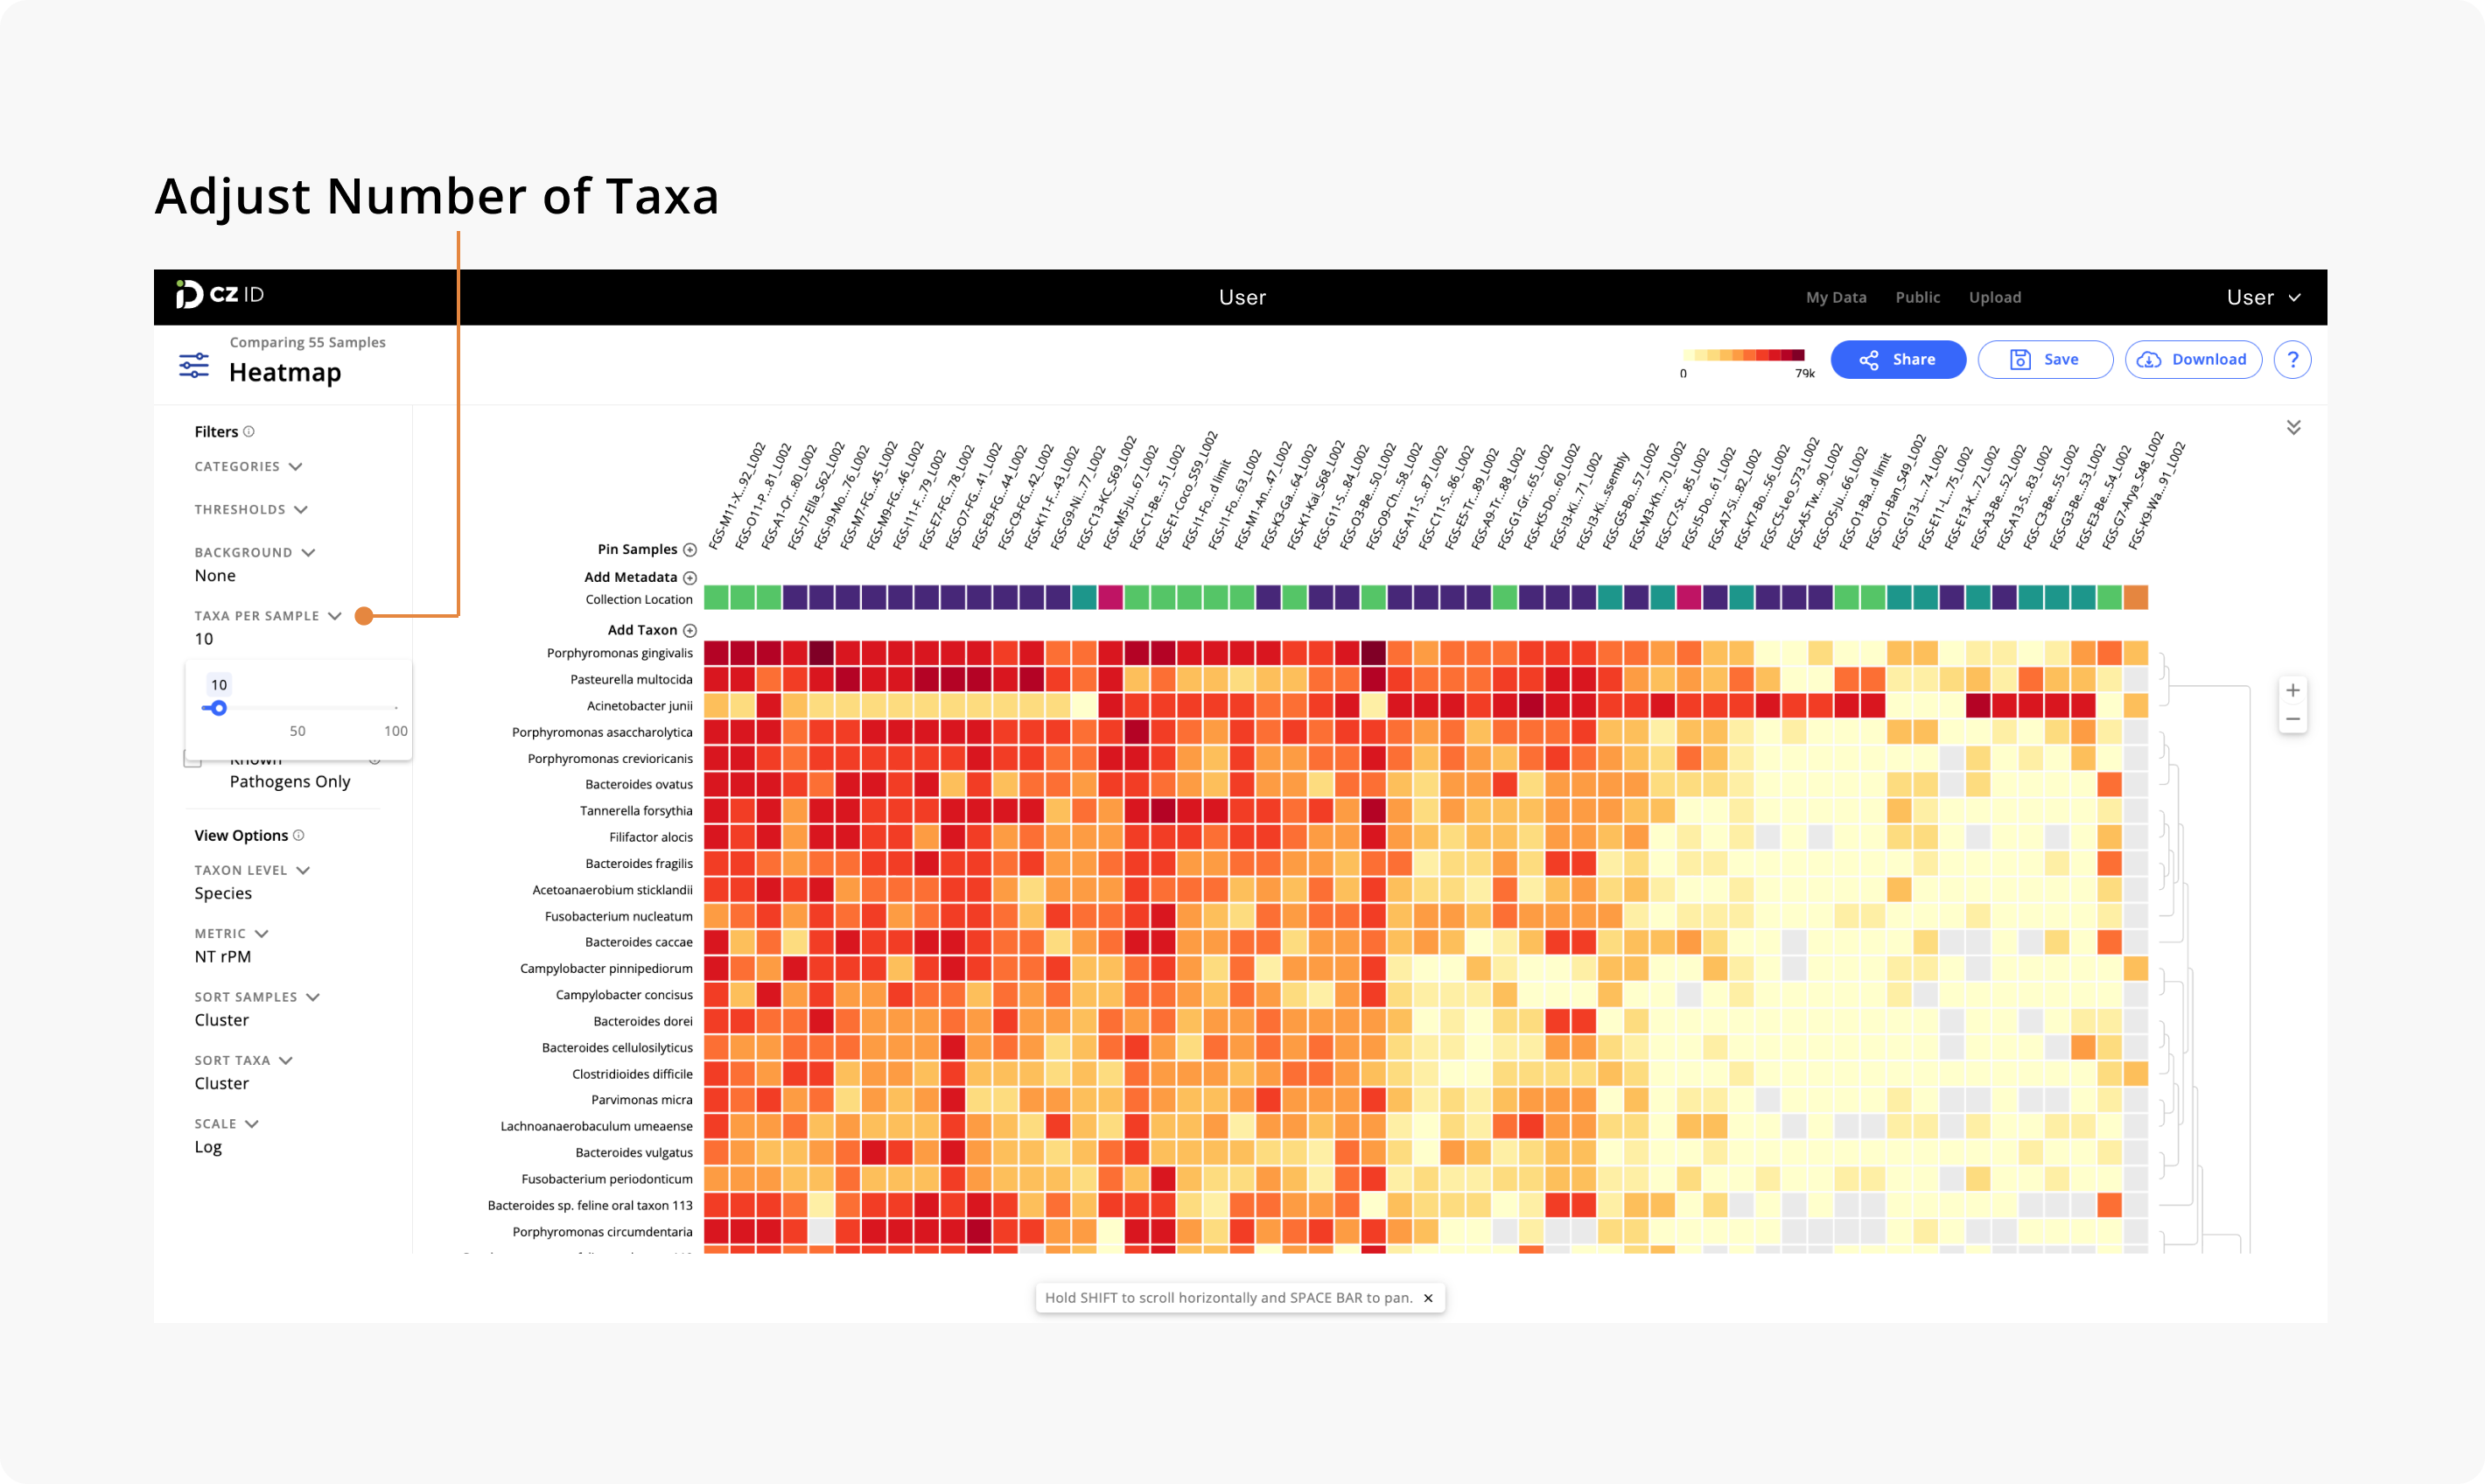The width and height of the screenshot is (2485, 1484).
Task: Dismiss the SHIFT scroll tooltip with its X
Action: pos(1429,1297)
